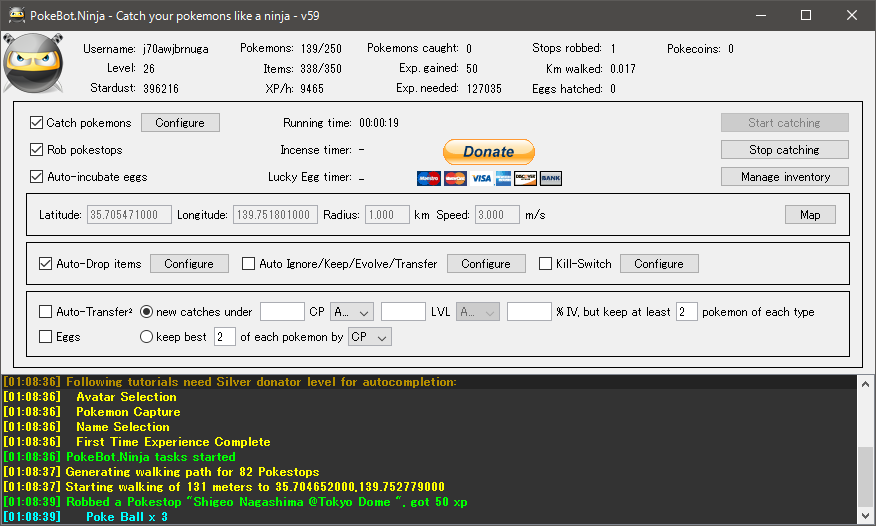Click the CP threshold input field
Viewport: 876px width, 526px height.
tap(282, 312)
